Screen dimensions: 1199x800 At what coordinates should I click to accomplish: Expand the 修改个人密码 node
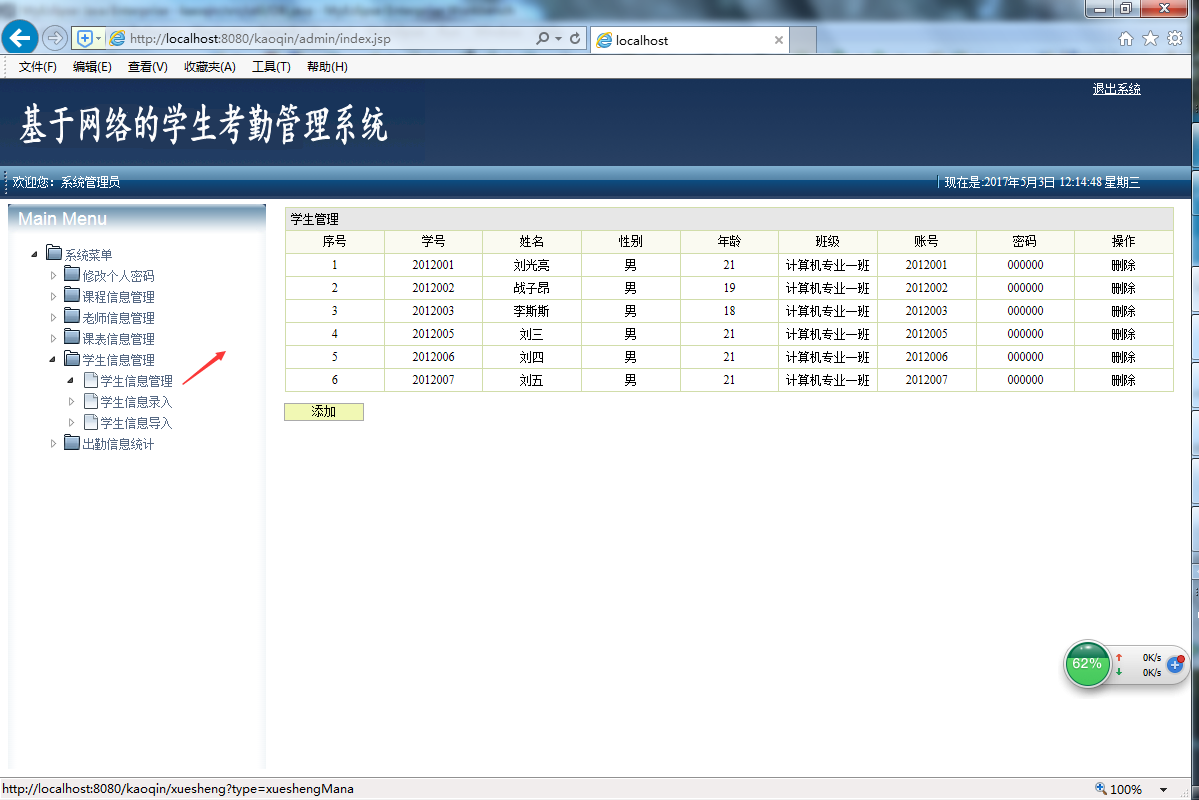pos(53,275)
